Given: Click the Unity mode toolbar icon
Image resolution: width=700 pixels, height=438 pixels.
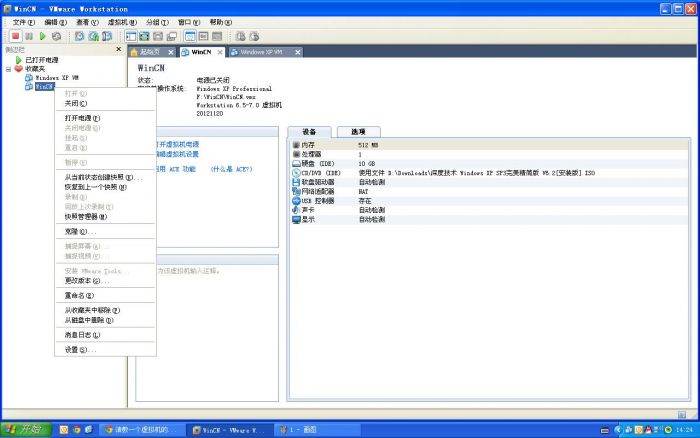Looking at the screenshot, I should click(x=172, y=36).
